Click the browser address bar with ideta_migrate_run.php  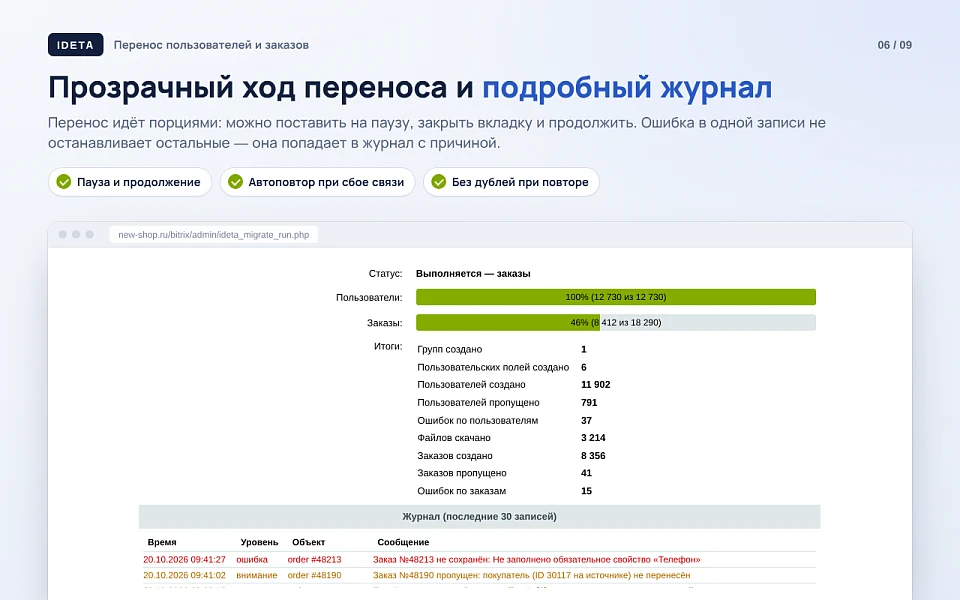tap(213, 234)
